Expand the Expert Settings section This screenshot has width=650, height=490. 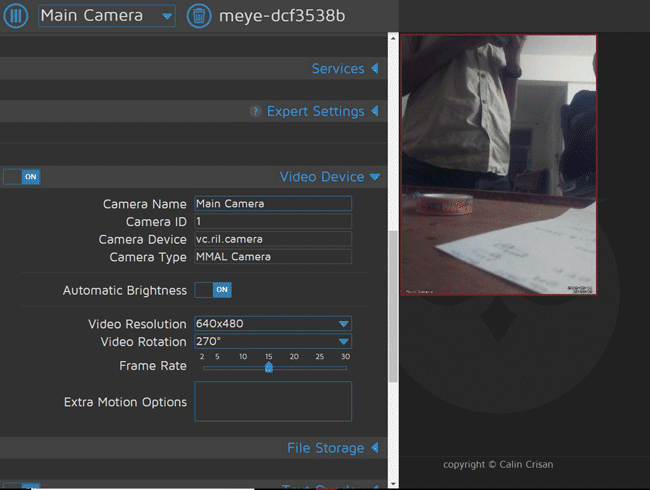coord(323,111)
